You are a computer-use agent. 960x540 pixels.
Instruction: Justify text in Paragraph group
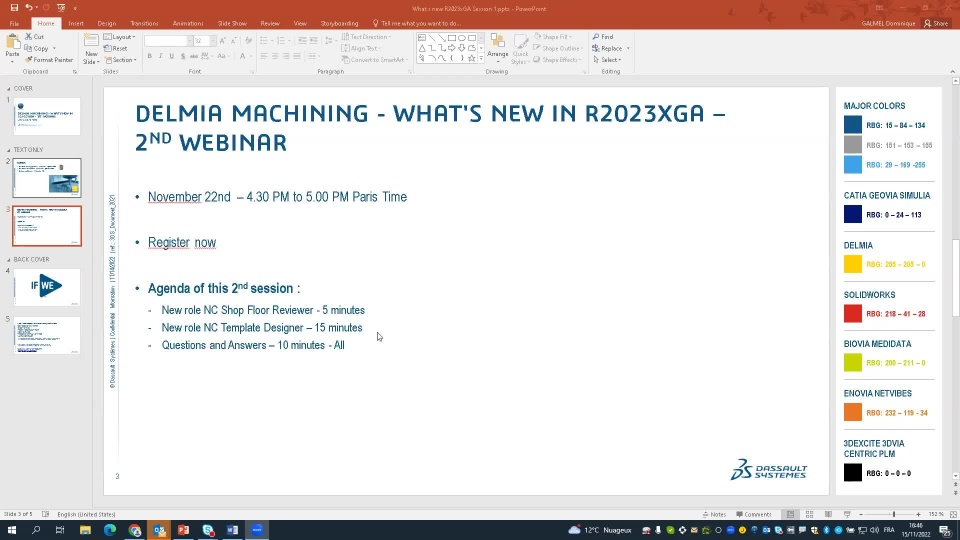pyautogui.click(x=297, y=56)
